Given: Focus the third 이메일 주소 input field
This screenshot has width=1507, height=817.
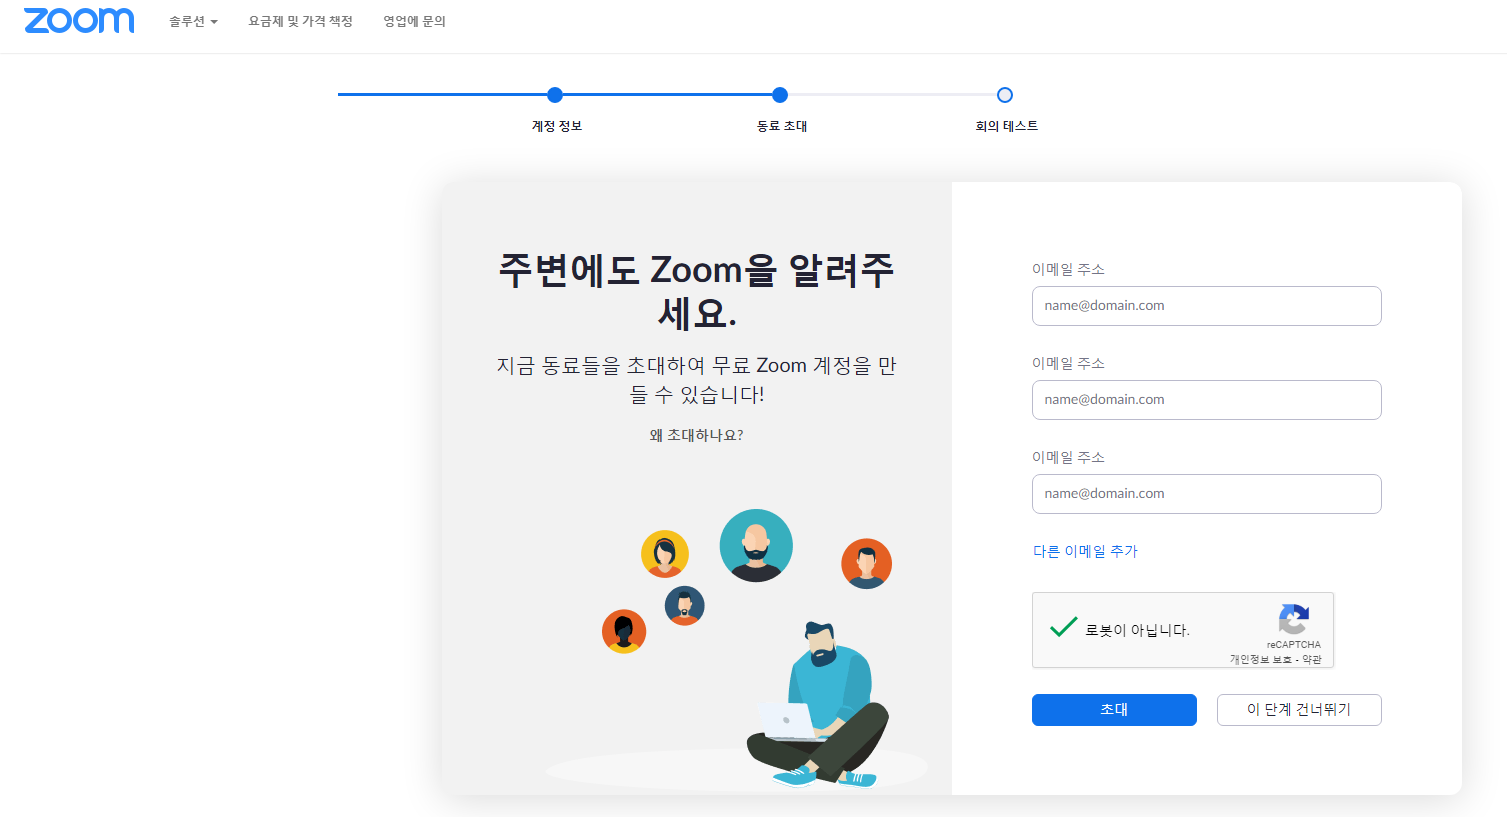Looking at the screenshot, I should click(1207, 494).
